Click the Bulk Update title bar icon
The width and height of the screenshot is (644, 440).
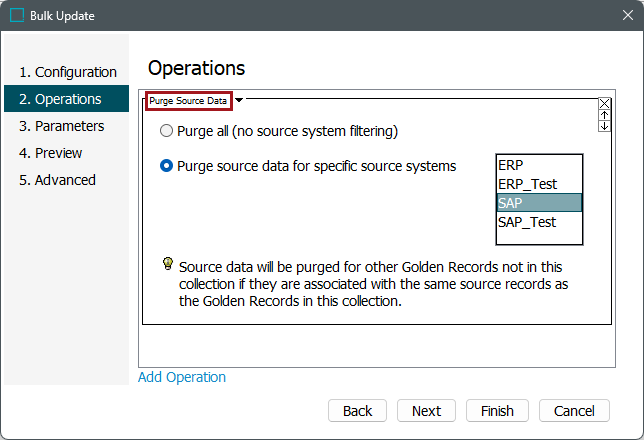coord(17,16)
